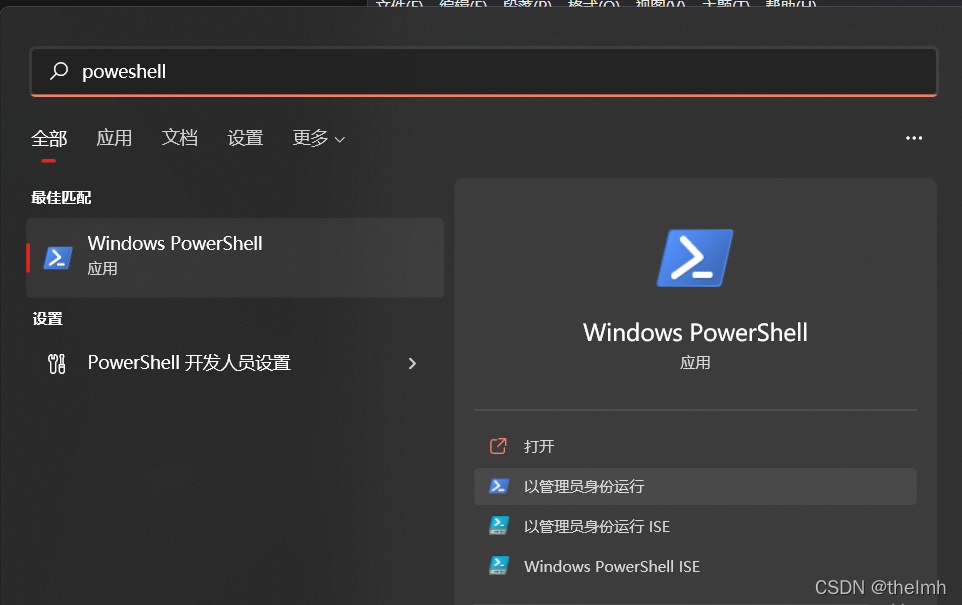
Task: Click the icon beside 以管理员身份运行 ISE
Action: (x=498, y=526)
